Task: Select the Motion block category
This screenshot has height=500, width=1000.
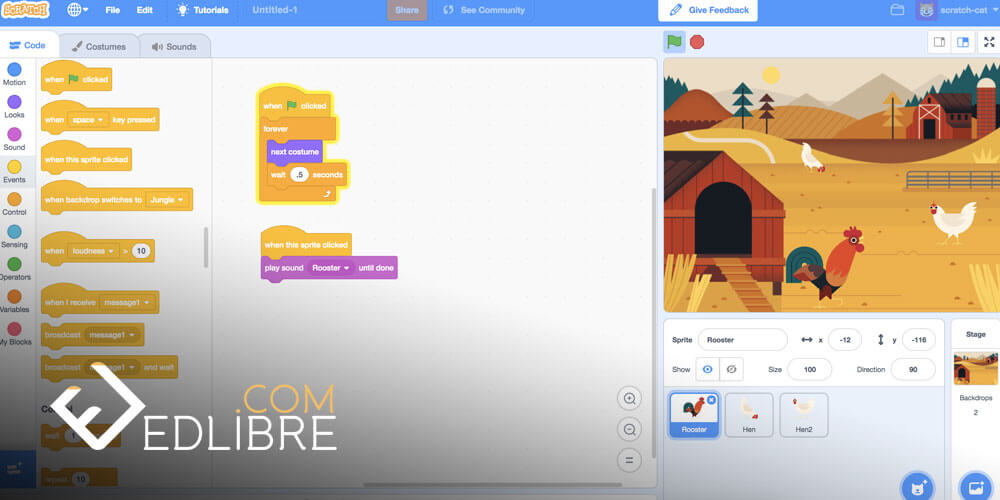Action: 14,74
